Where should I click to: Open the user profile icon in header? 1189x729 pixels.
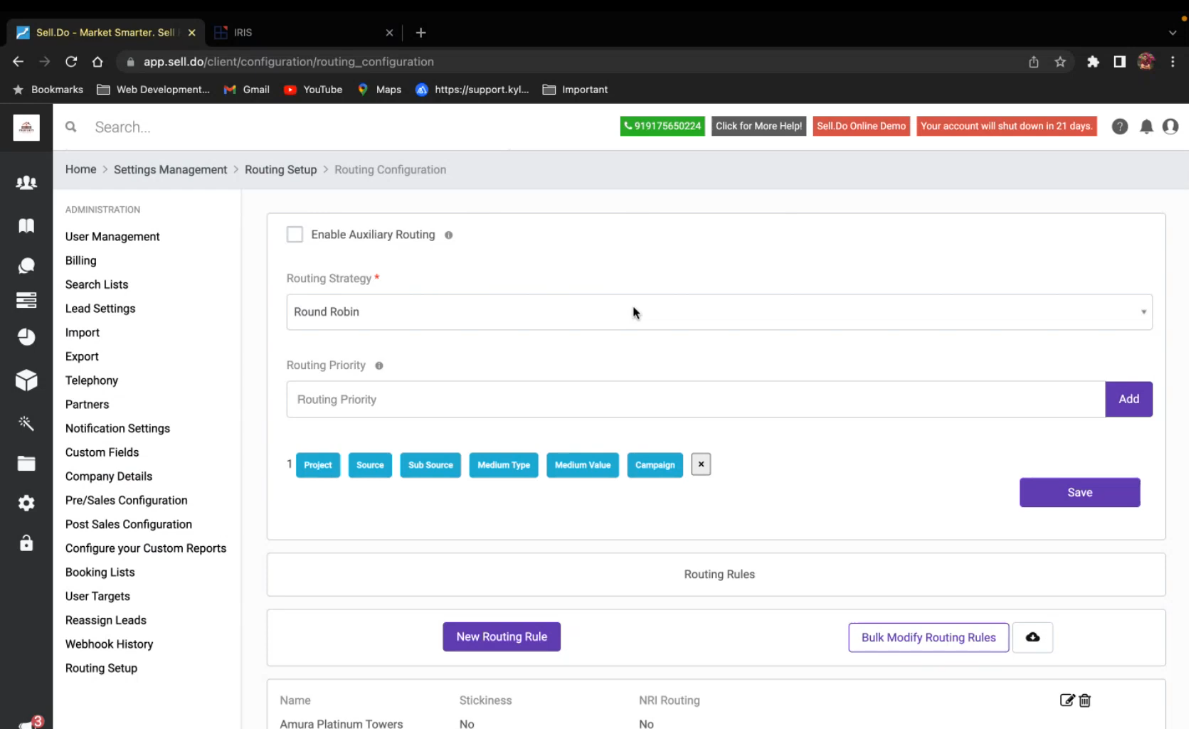[x=1171, y=127]
